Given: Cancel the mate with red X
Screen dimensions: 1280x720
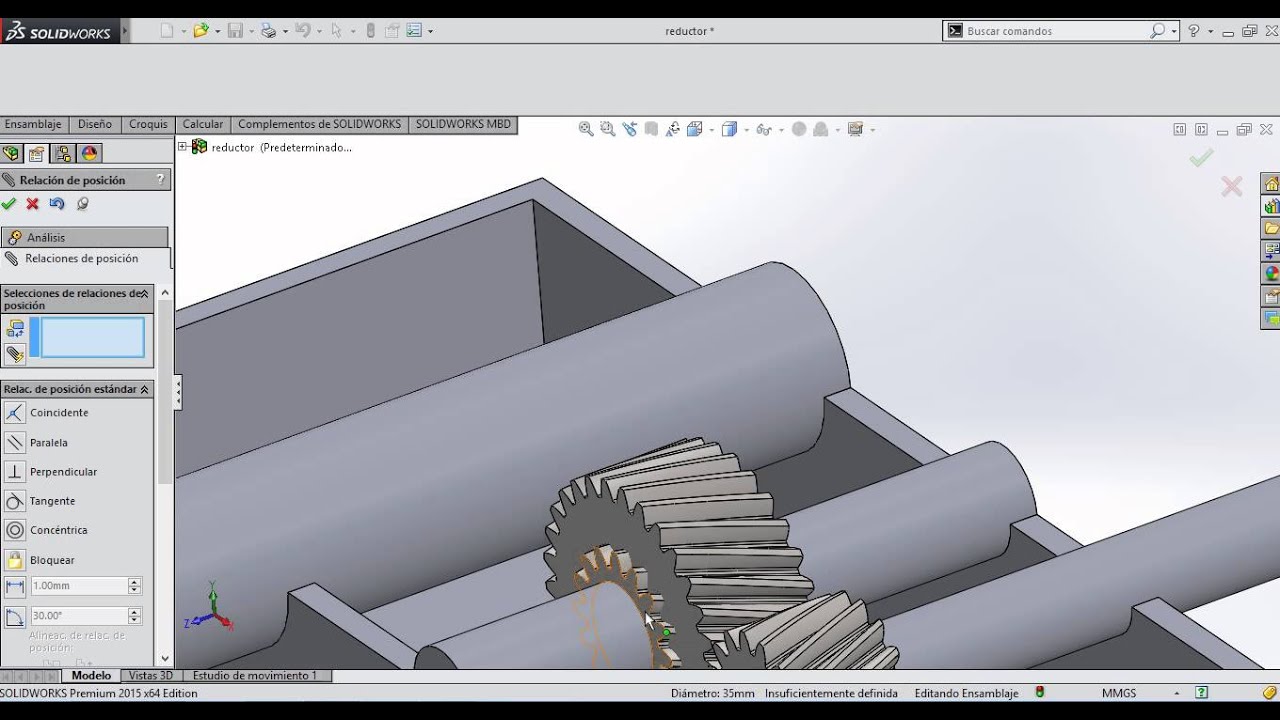Looking at the screenshot, I should [33, 204].
